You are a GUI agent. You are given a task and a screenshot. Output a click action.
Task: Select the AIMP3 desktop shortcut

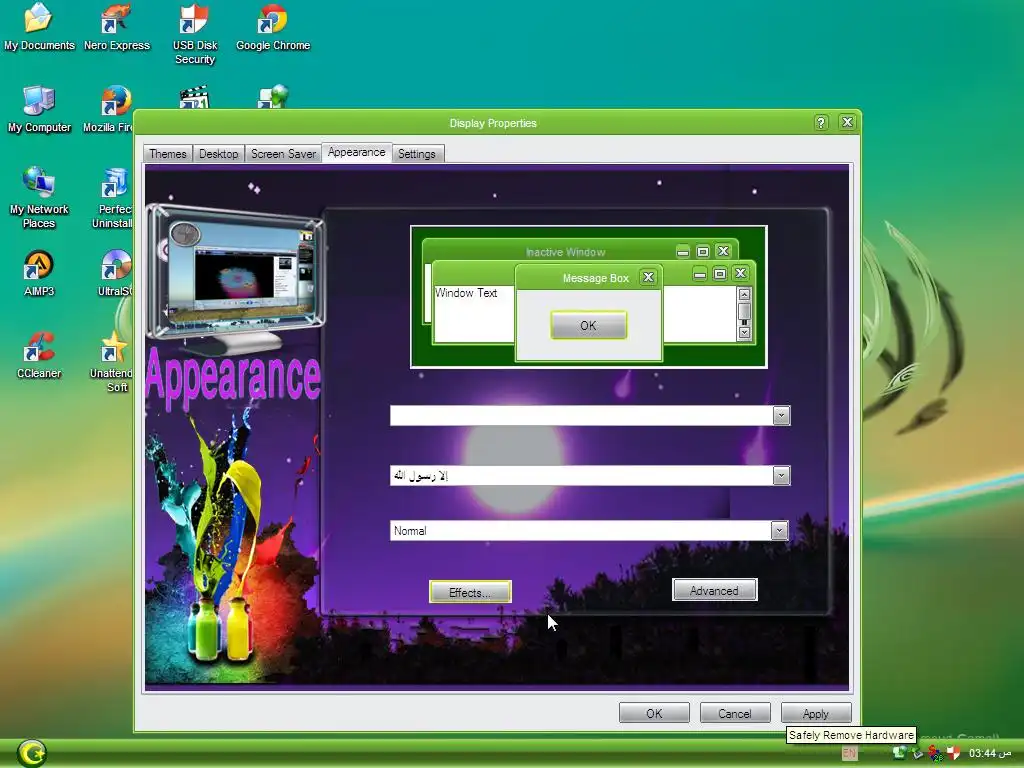coord(39,274)
